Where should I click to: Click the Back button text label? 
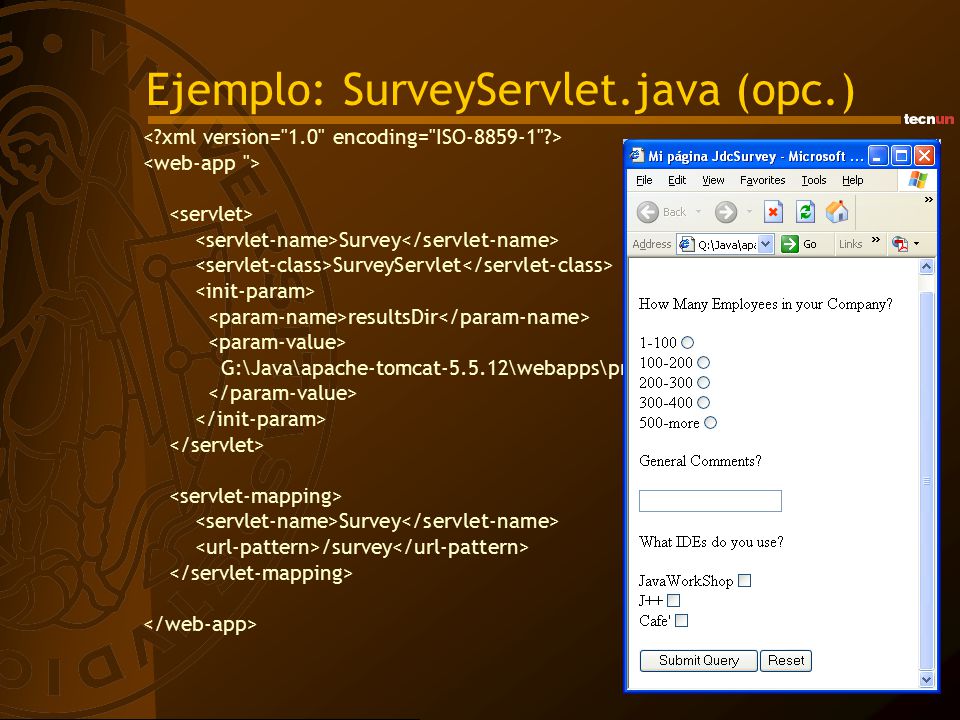tap(674, 212)
